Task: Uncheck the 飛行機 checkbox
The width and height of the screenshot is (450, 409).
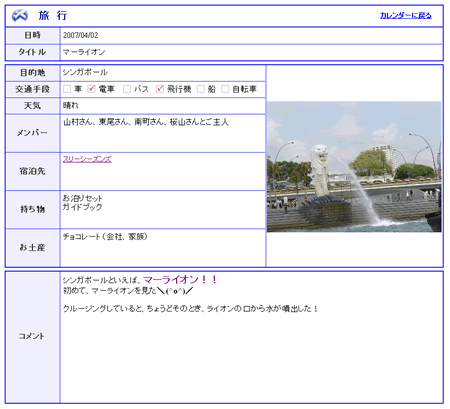Action: (160, 89)
